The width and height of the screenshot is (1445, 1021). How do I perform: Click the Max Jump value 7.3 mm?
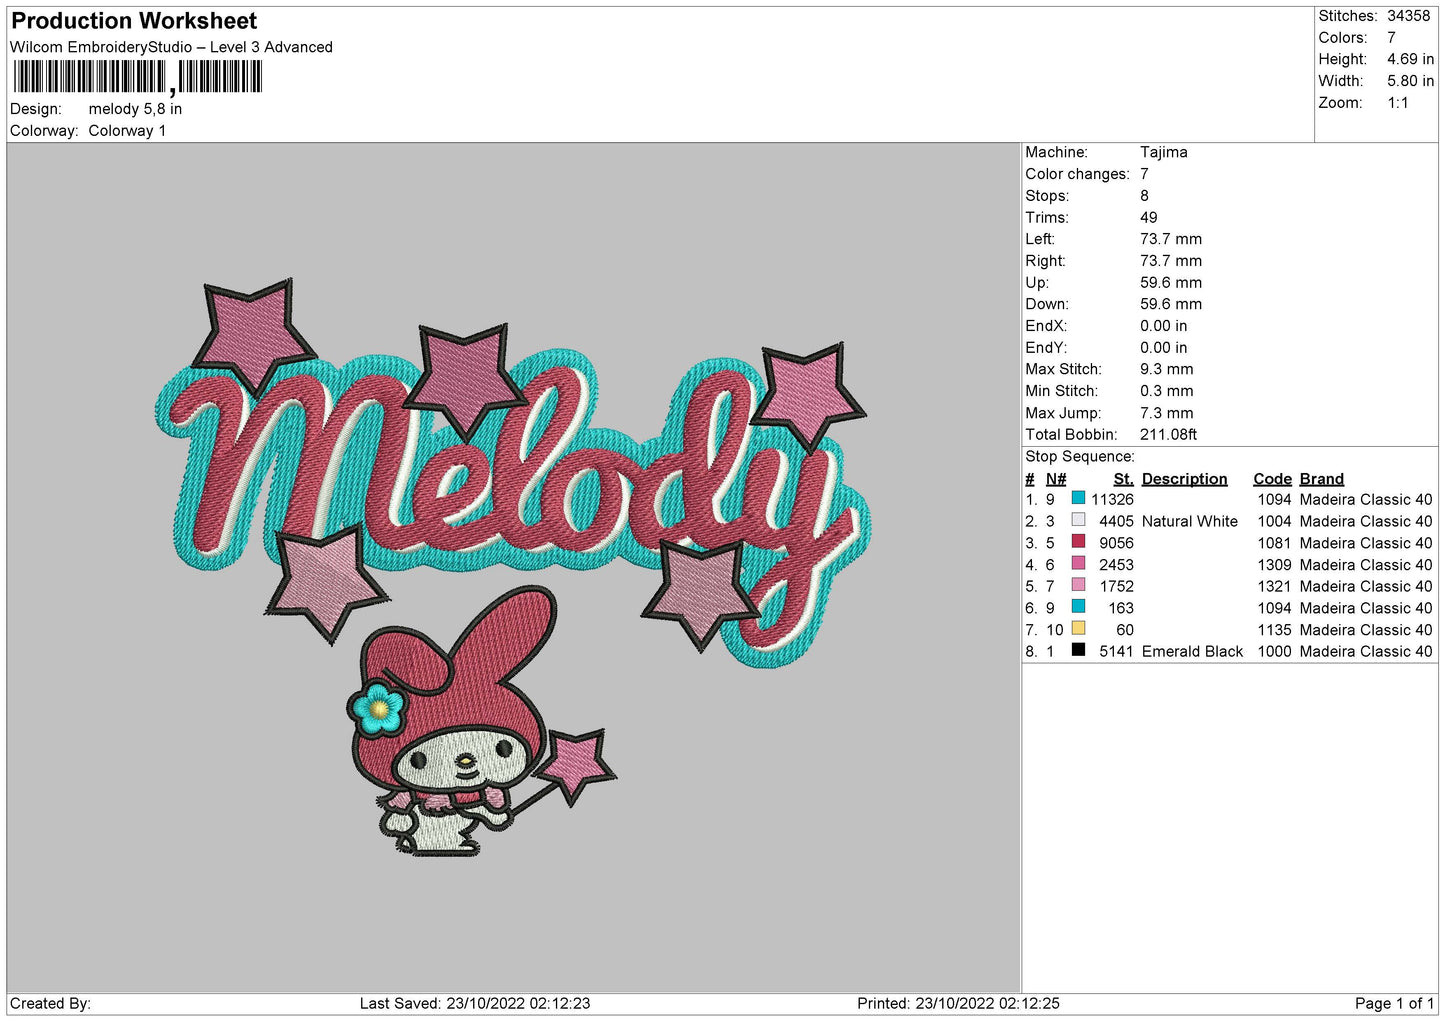[x=1166, y=413]
